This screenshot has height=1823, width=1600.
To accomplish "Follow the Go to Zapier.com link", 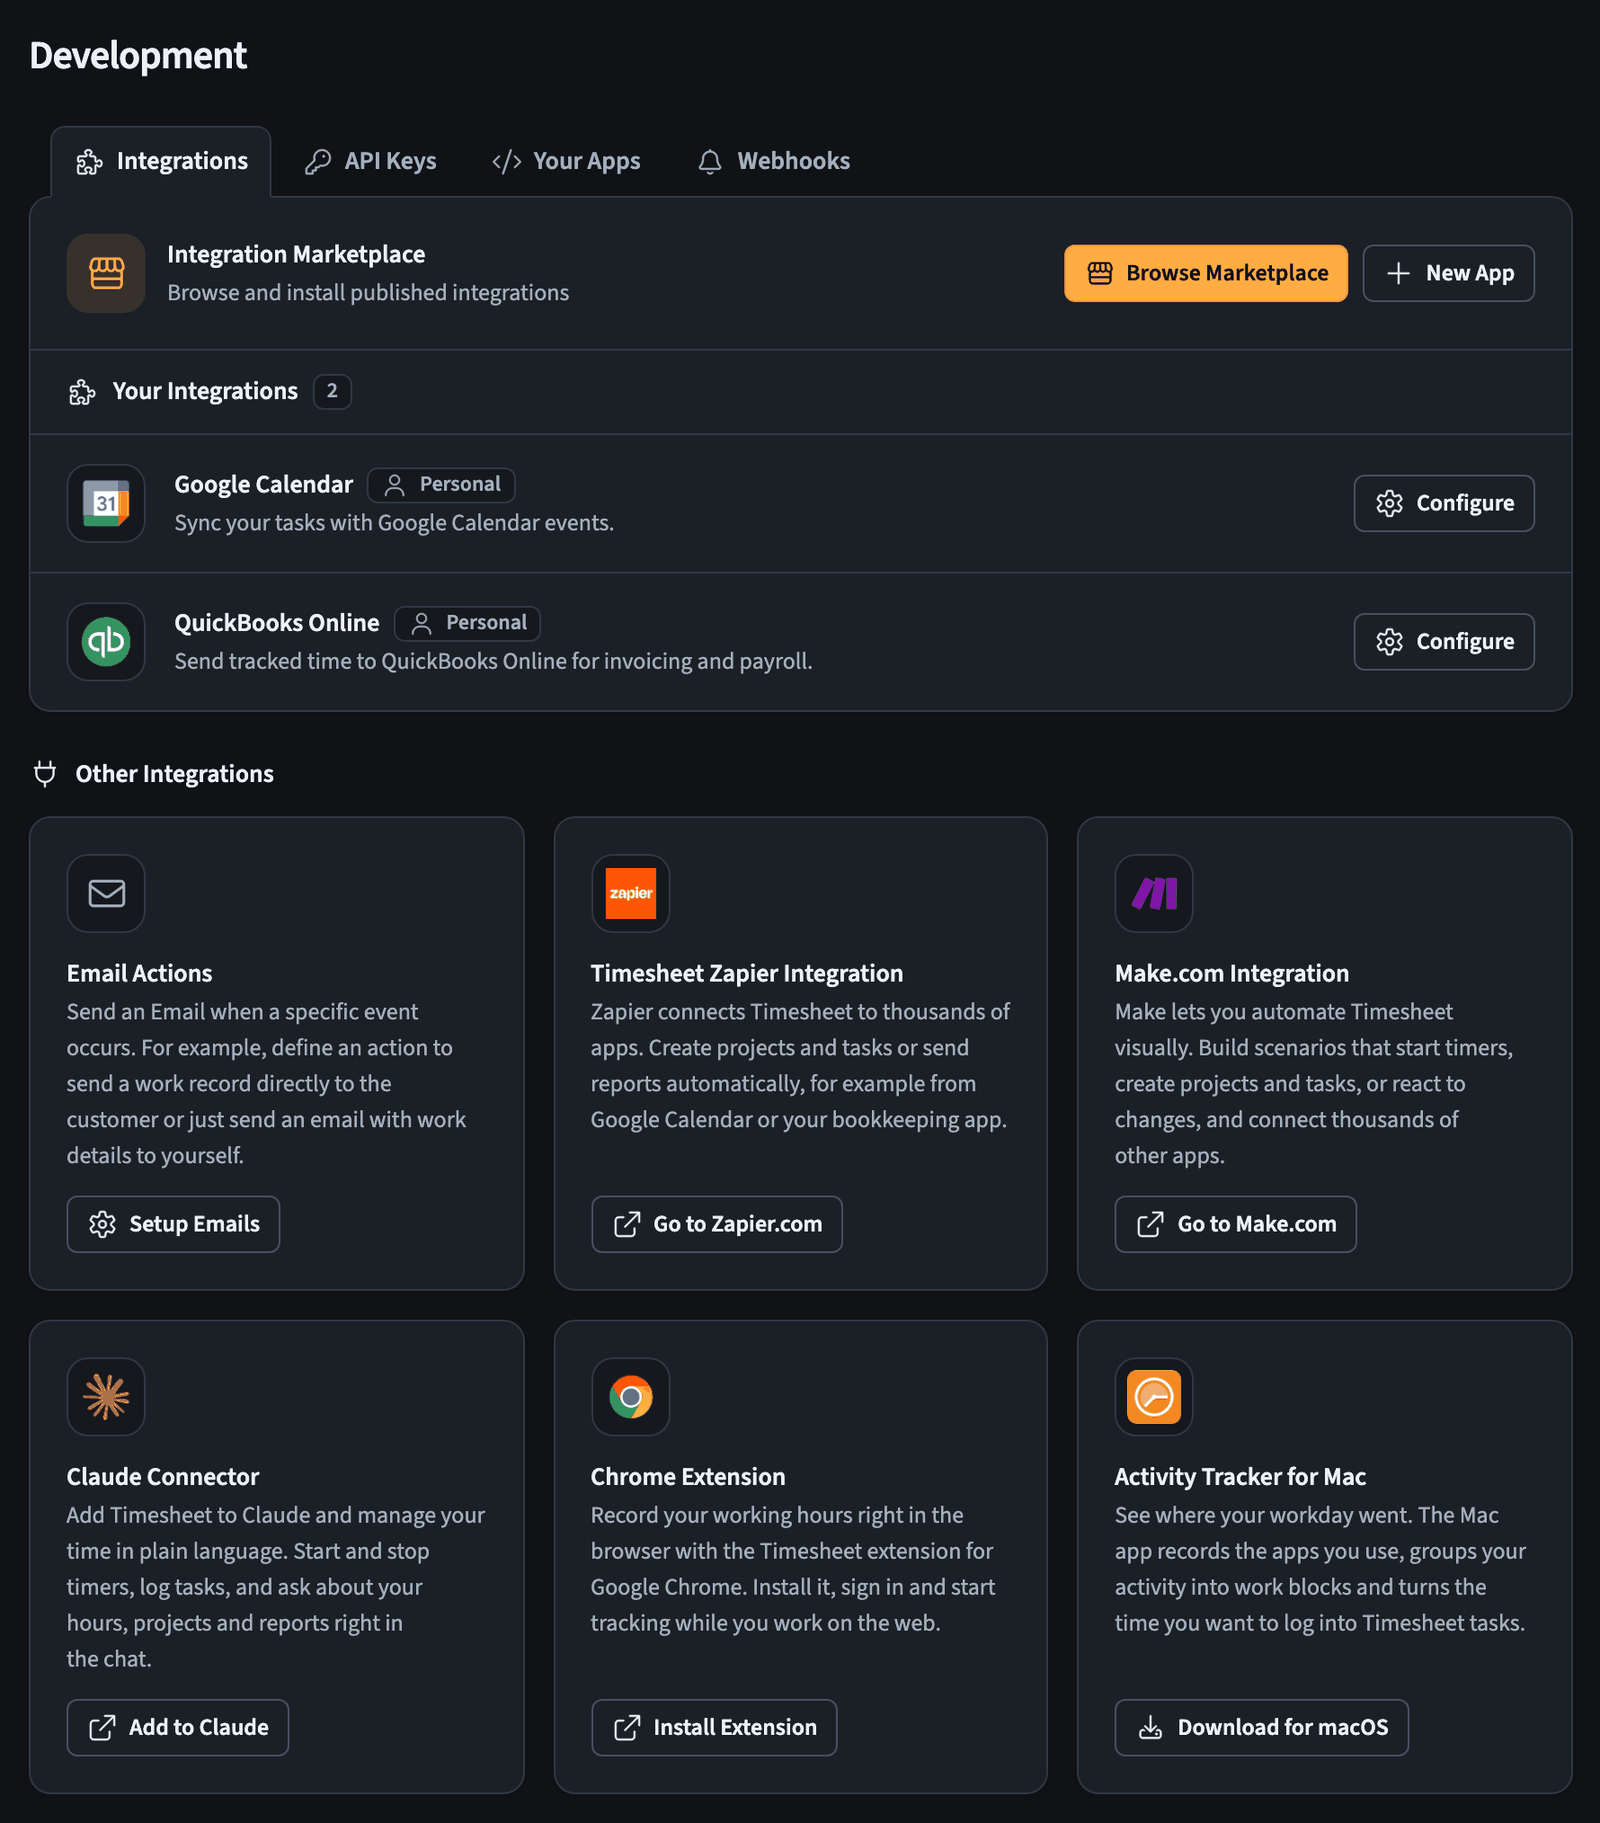I will (x=716, y=1224).
